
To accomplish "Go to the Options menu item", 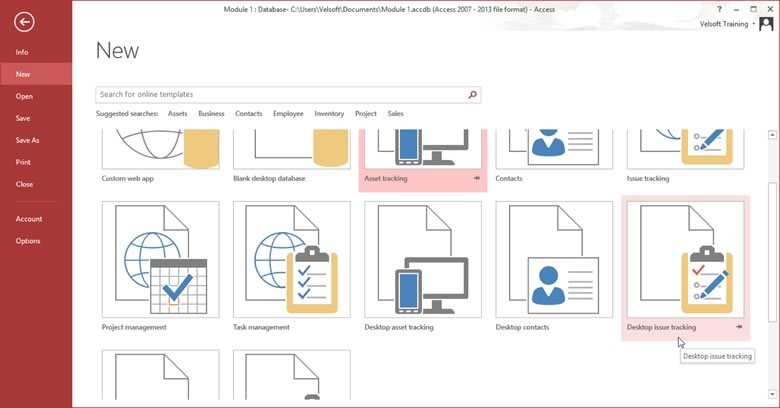I will click(x=28, y=241).
